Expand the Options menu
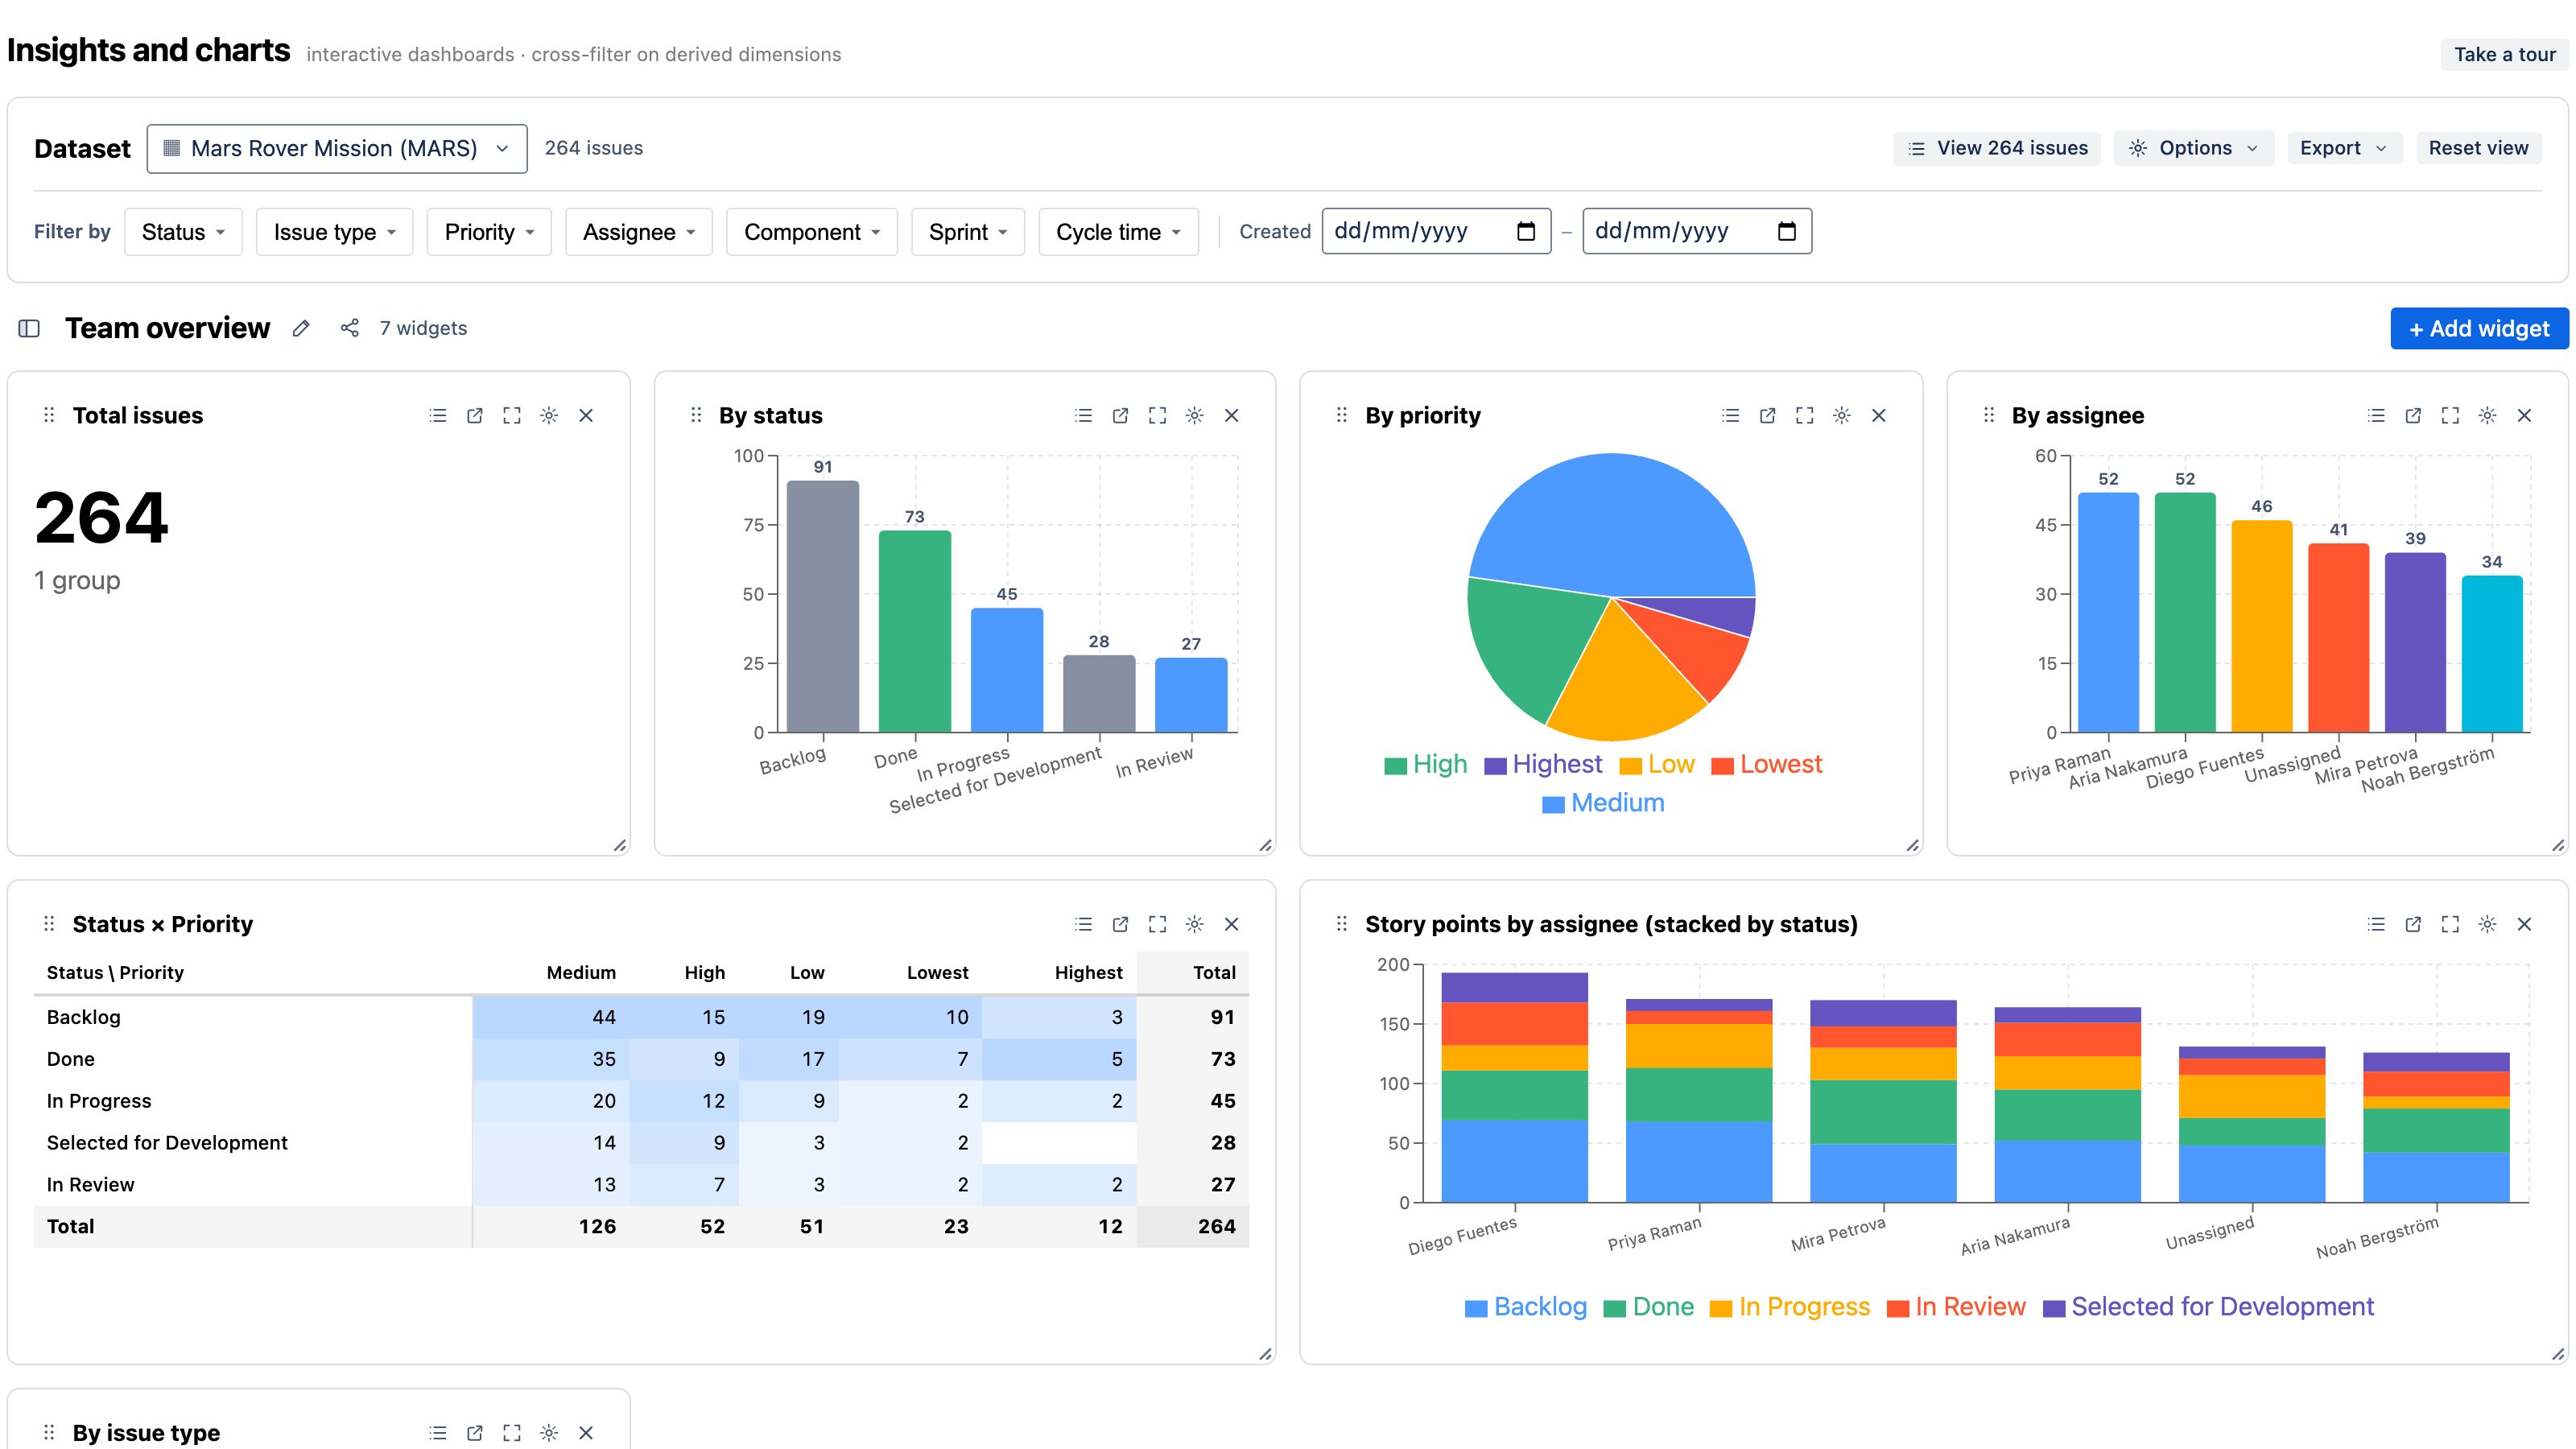 [x=2194, y=148]
